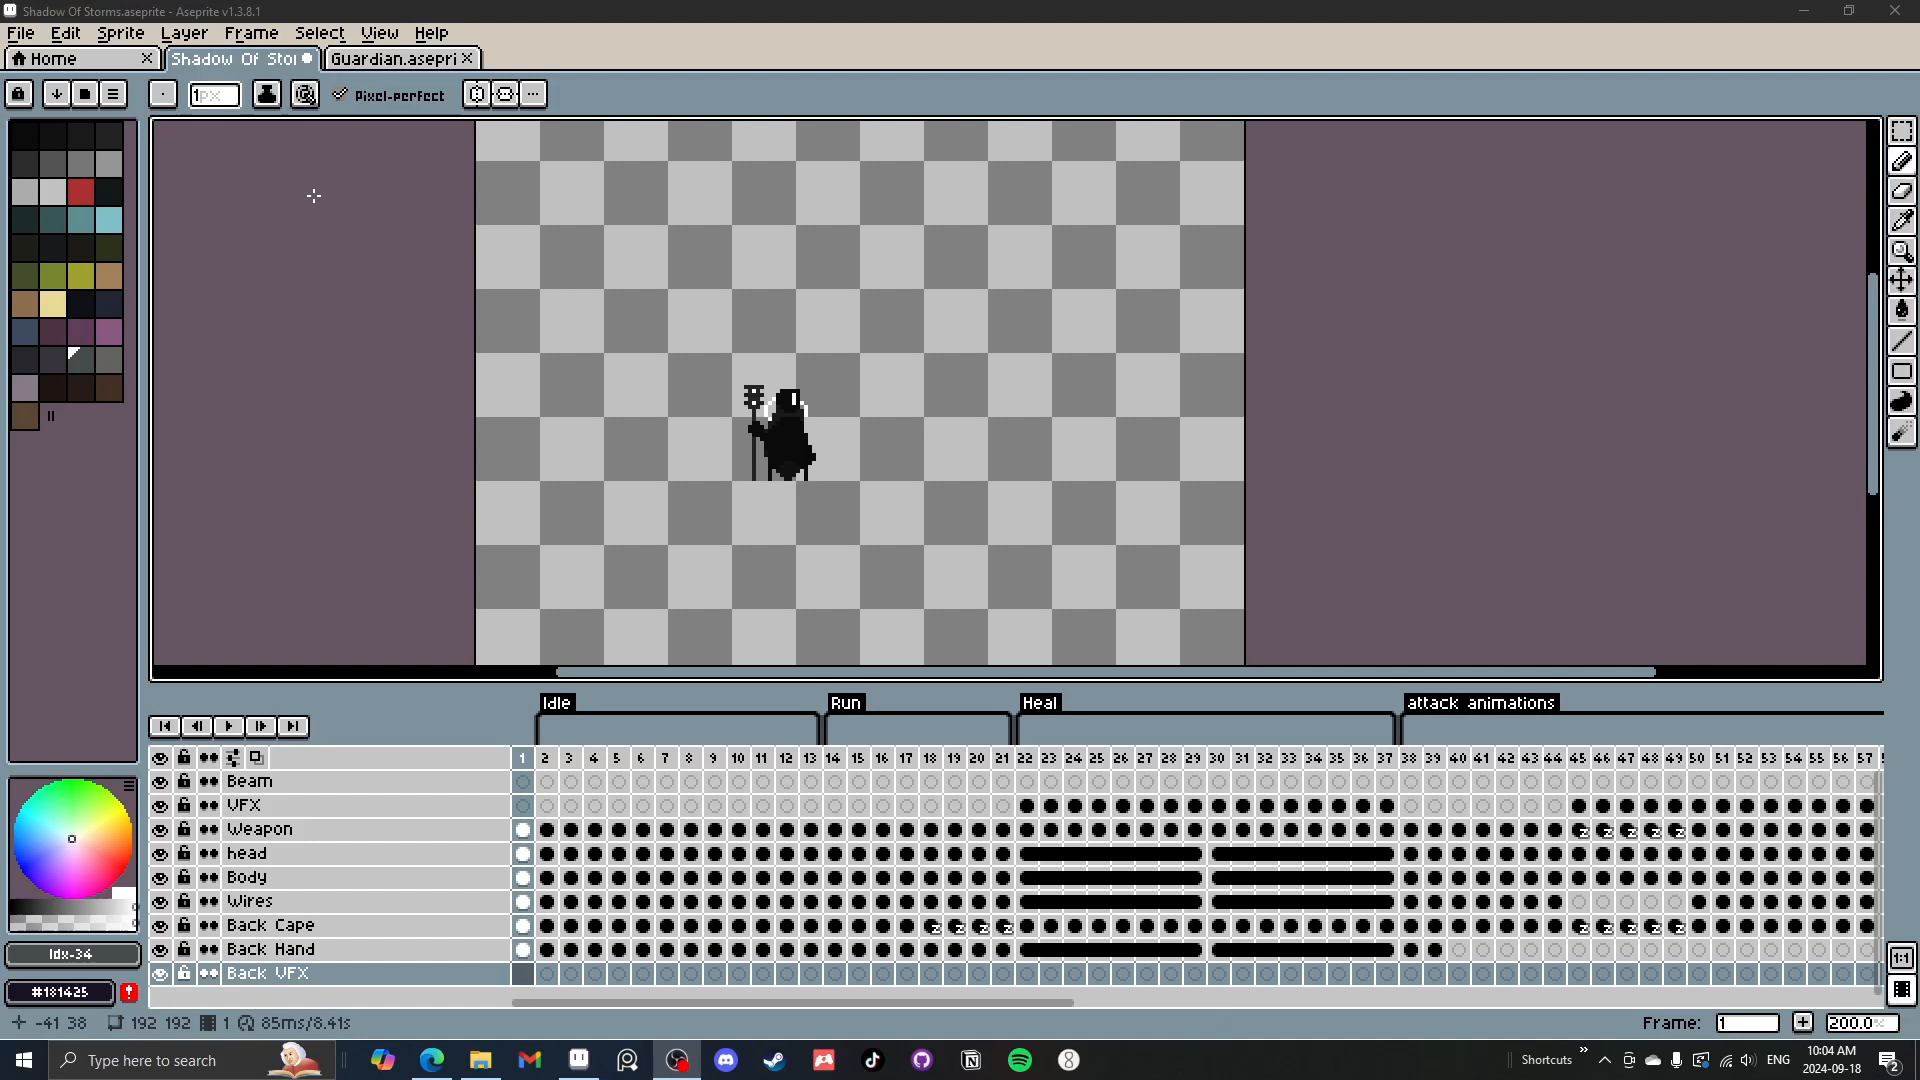Click the brush size field
The height and width of the screenshot is (1080, 1920).
(215, 95)
